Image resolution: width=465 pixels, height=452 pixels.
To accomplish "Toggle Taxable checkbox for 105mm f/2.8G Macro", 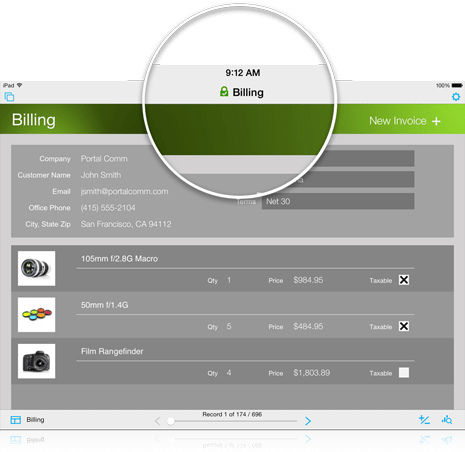I will (x=404, y=280).
